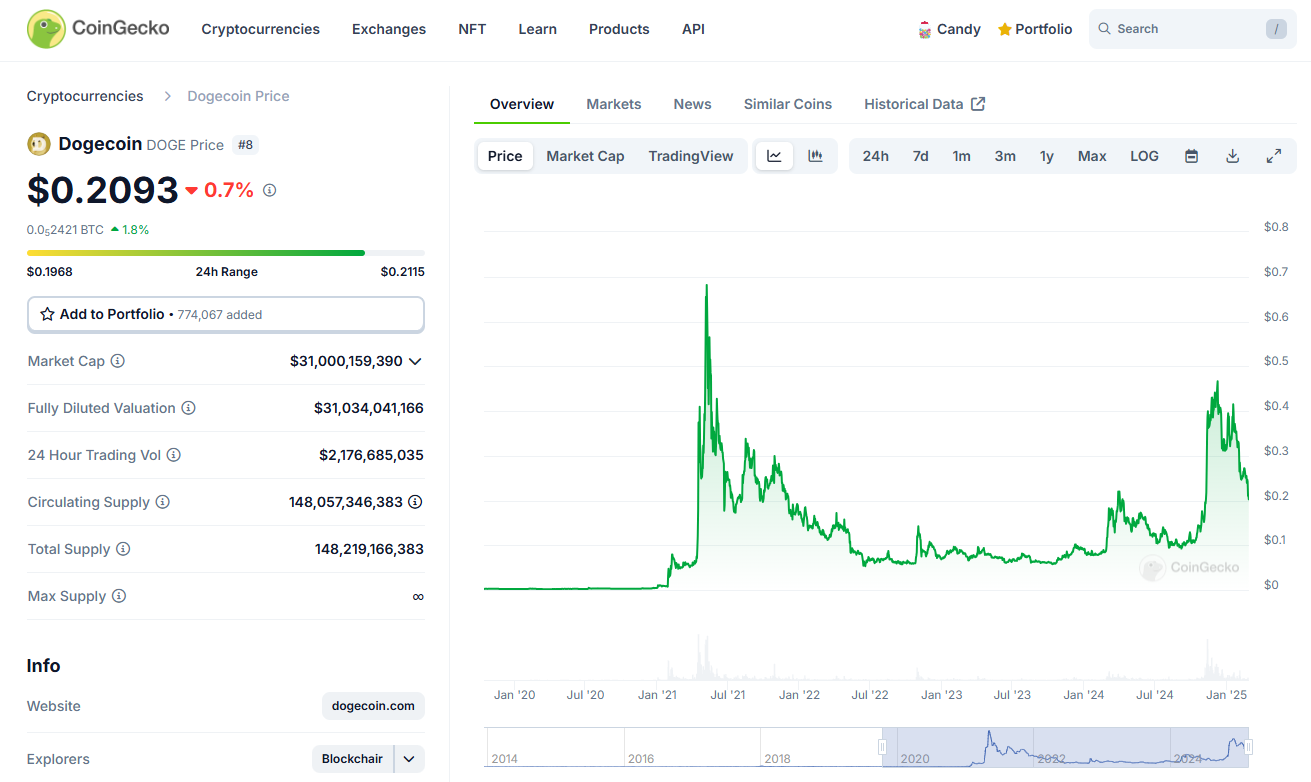Screen dimensions: 1311x782
Task: Click Cryptocurrencies breadcrumb link
Action: (85, 96)
